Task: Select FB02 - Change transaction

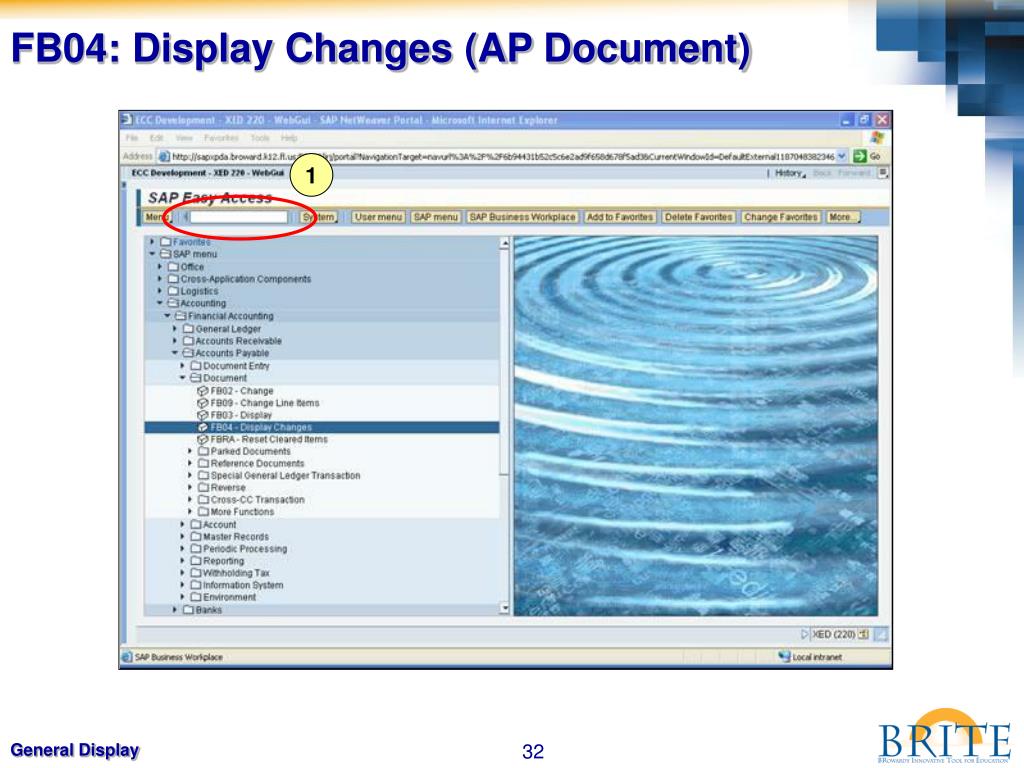Action: pyautogui.click(x=242, y=391)
